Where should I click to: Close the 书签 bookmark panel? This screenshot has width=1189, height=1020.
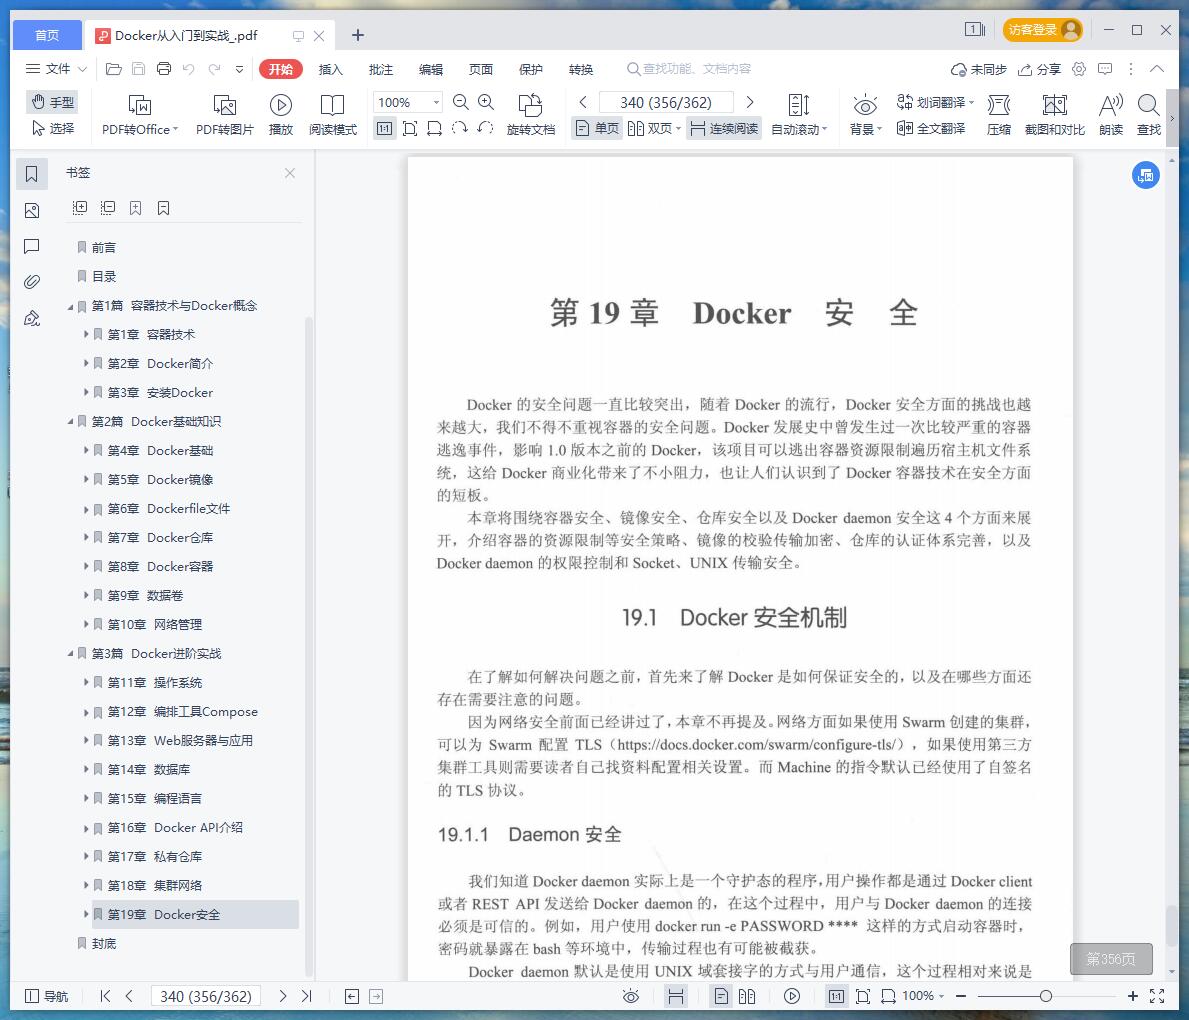tap(290, 173)
